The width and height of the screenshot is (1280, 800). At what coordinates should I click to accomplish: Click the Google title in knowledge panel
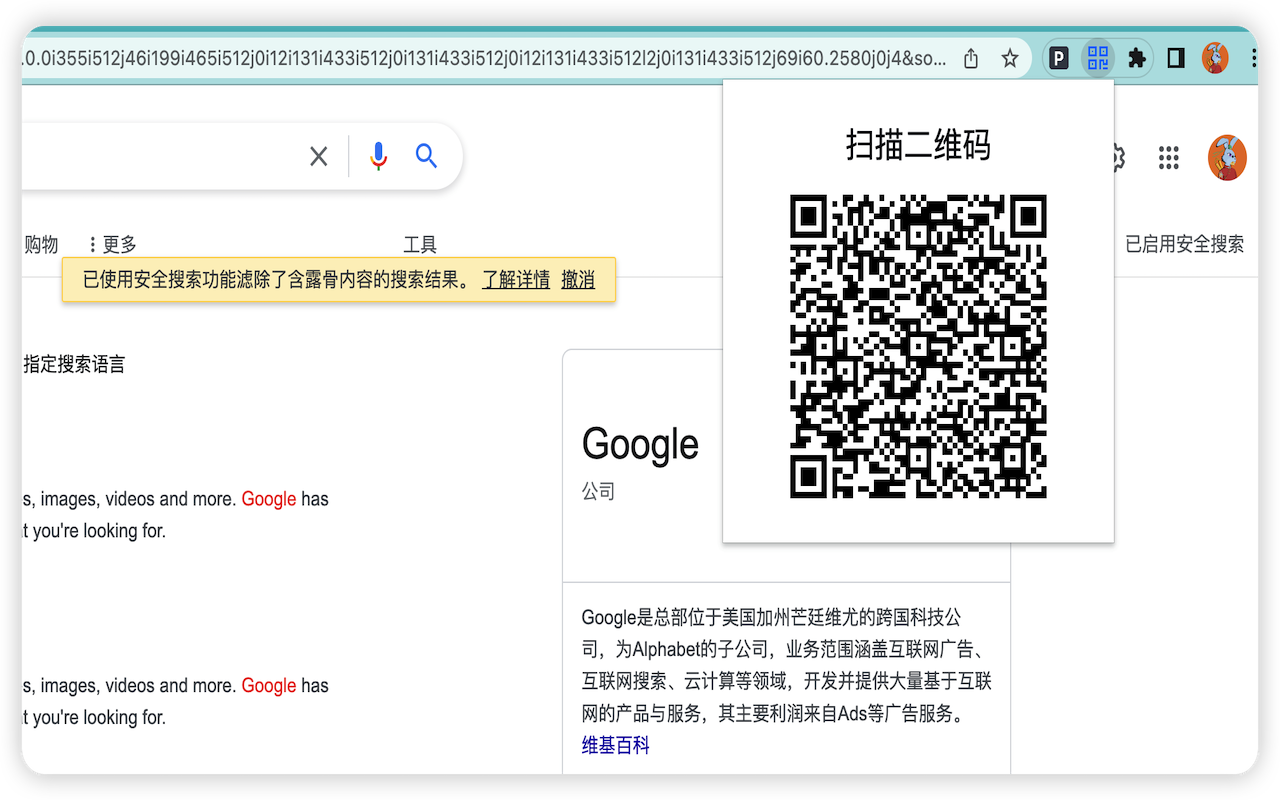tap(640, 445)
